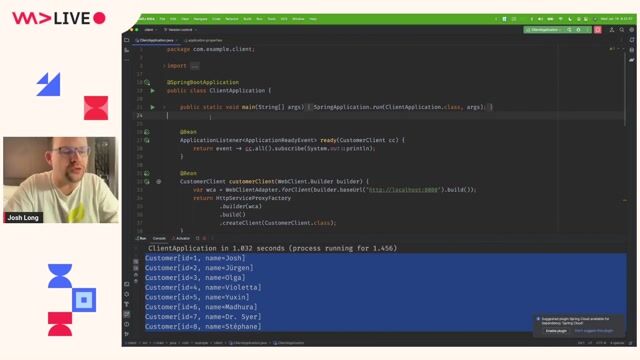
Task: Click console line 'Customer[id=1, name=Josh]'
Action: (x=195, y=258)
